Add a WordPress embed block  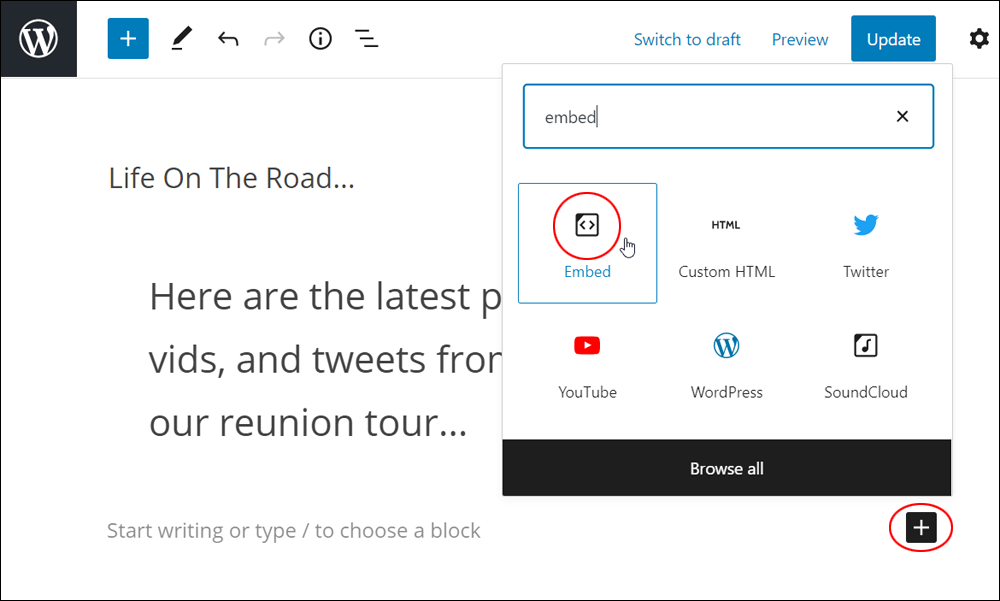coord(726,364)
